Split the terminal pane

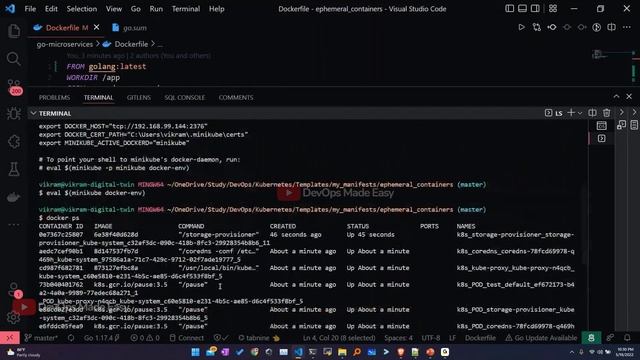pyautogui.click(x=592, y=113)
